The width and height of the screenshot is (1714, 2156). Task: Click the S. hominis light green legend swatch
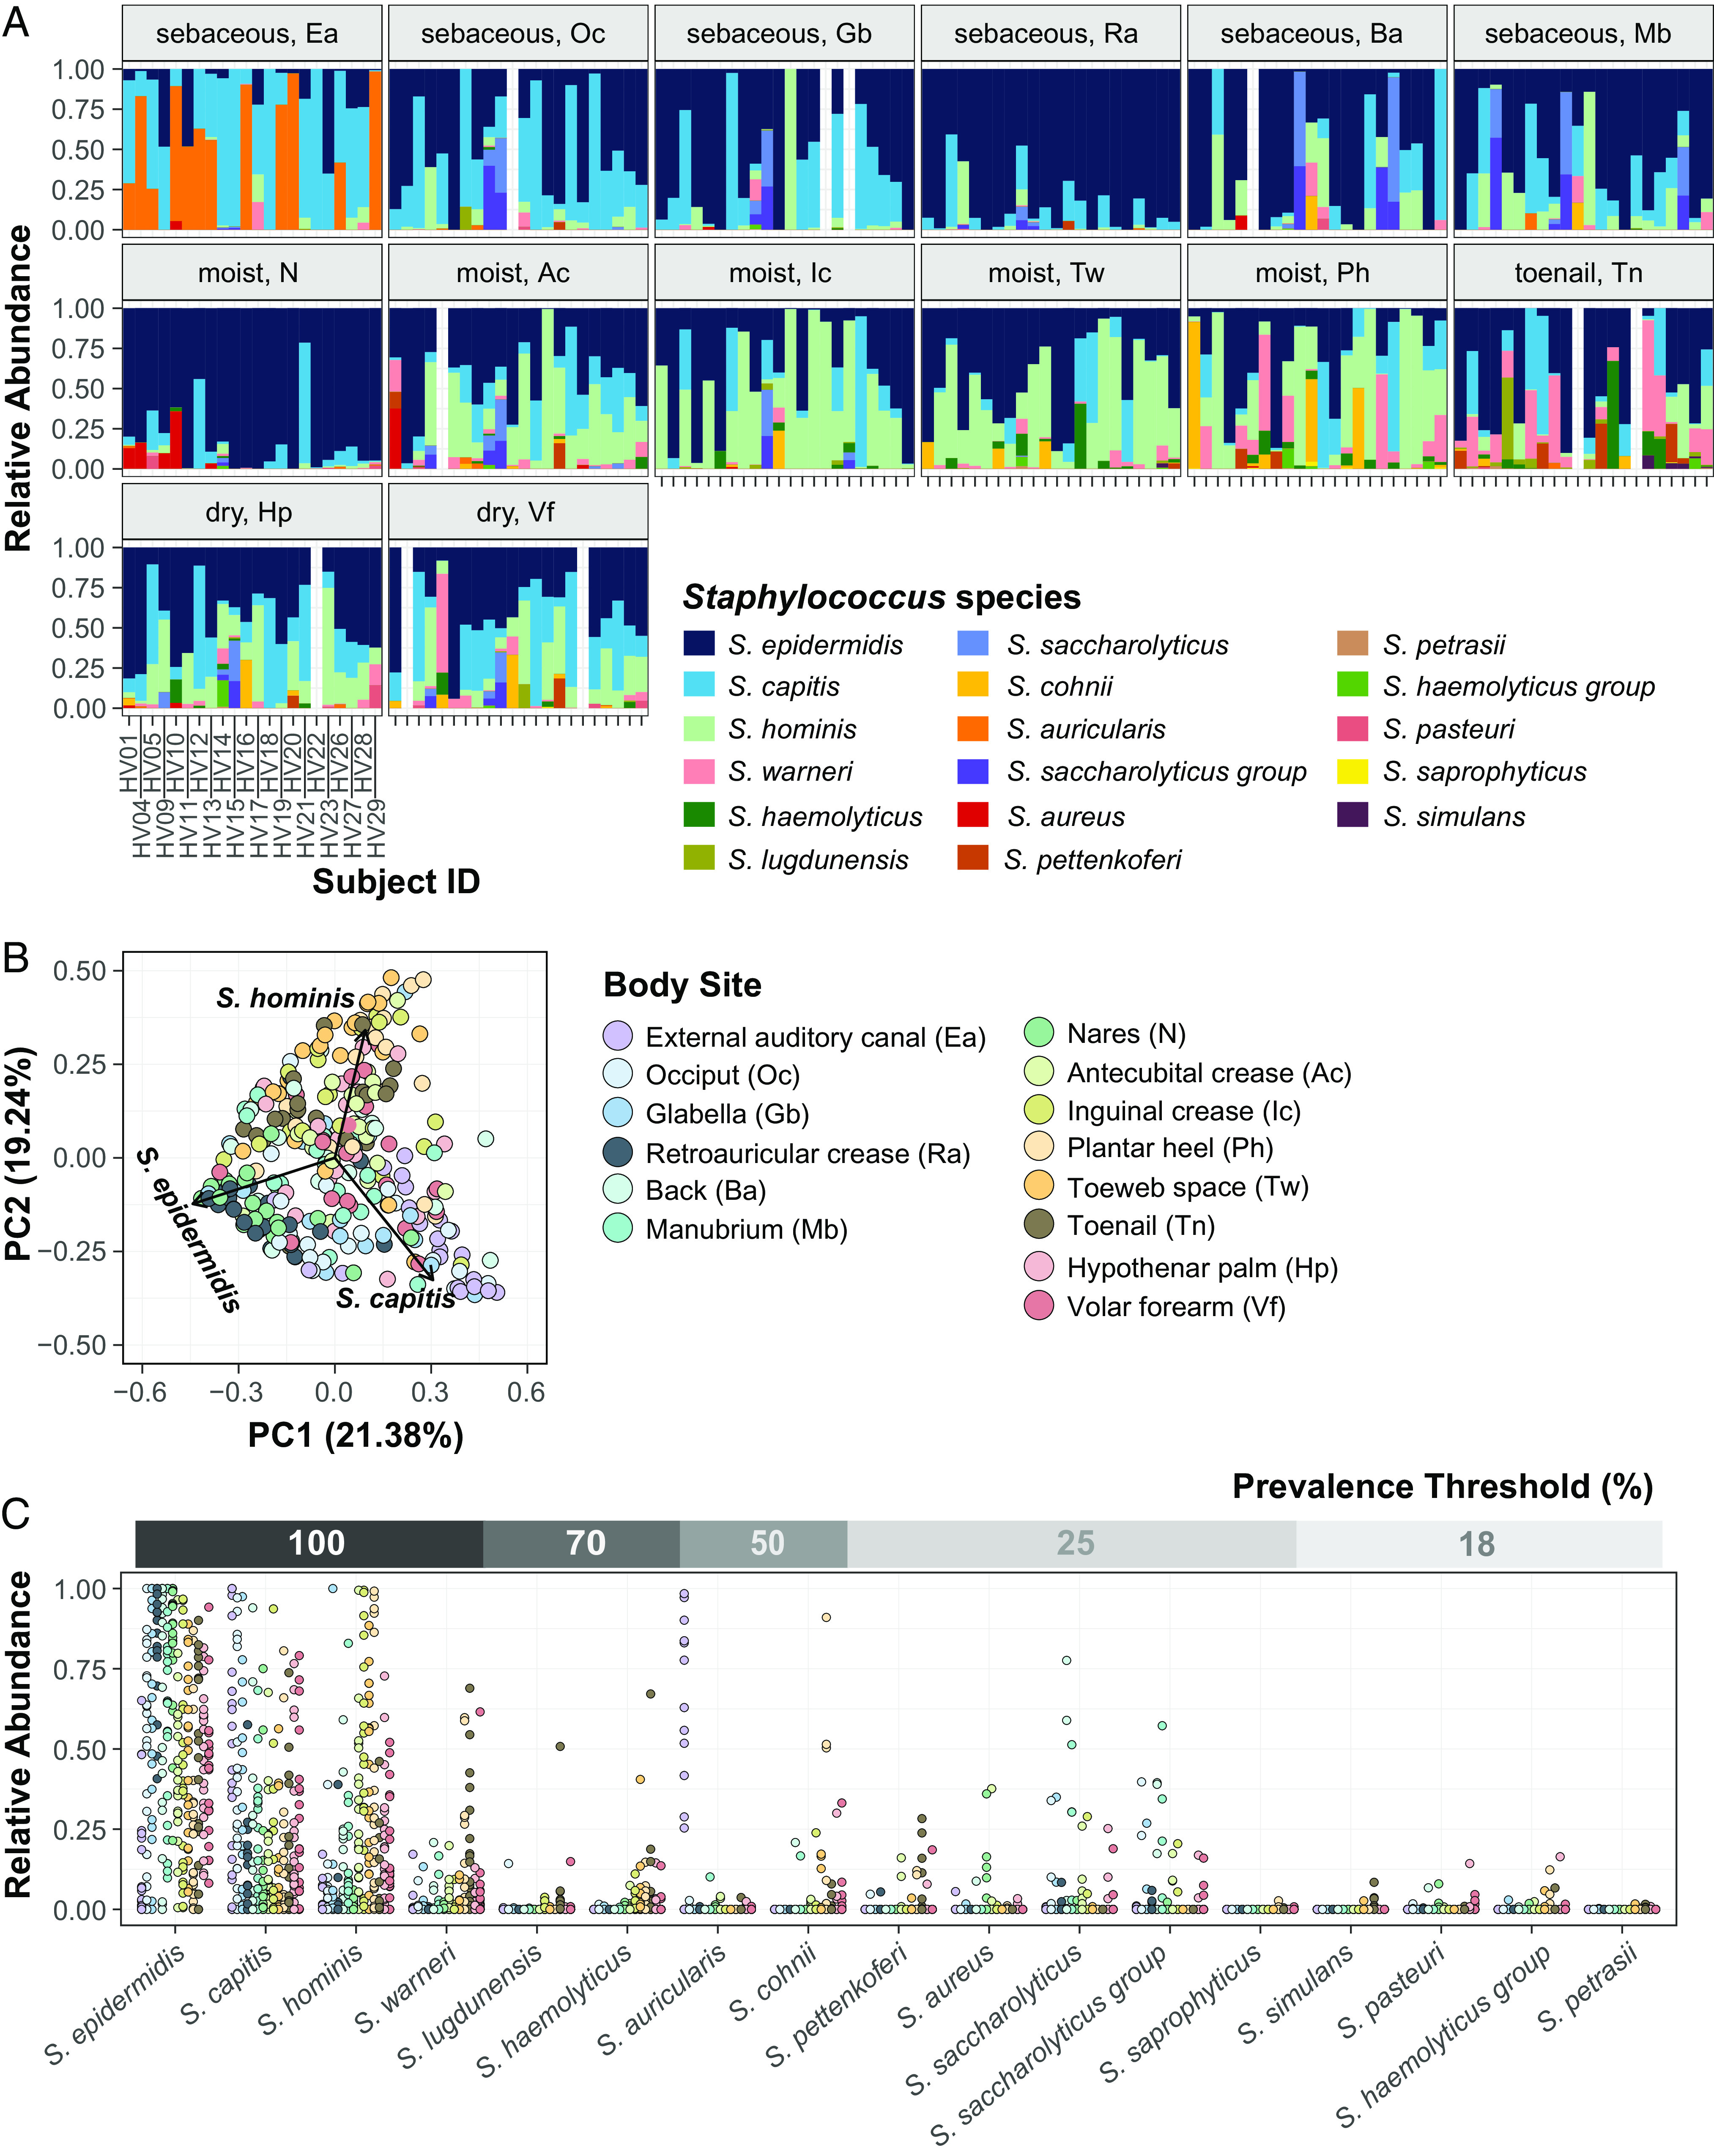699,727
